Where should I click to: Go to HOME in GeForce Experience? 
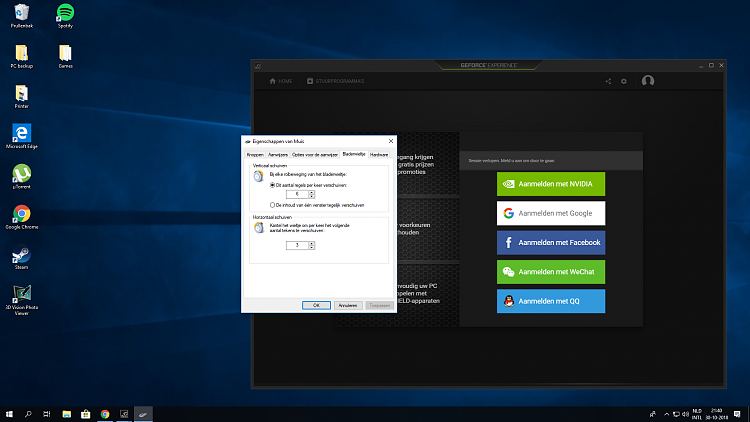[x=281, y=81]
